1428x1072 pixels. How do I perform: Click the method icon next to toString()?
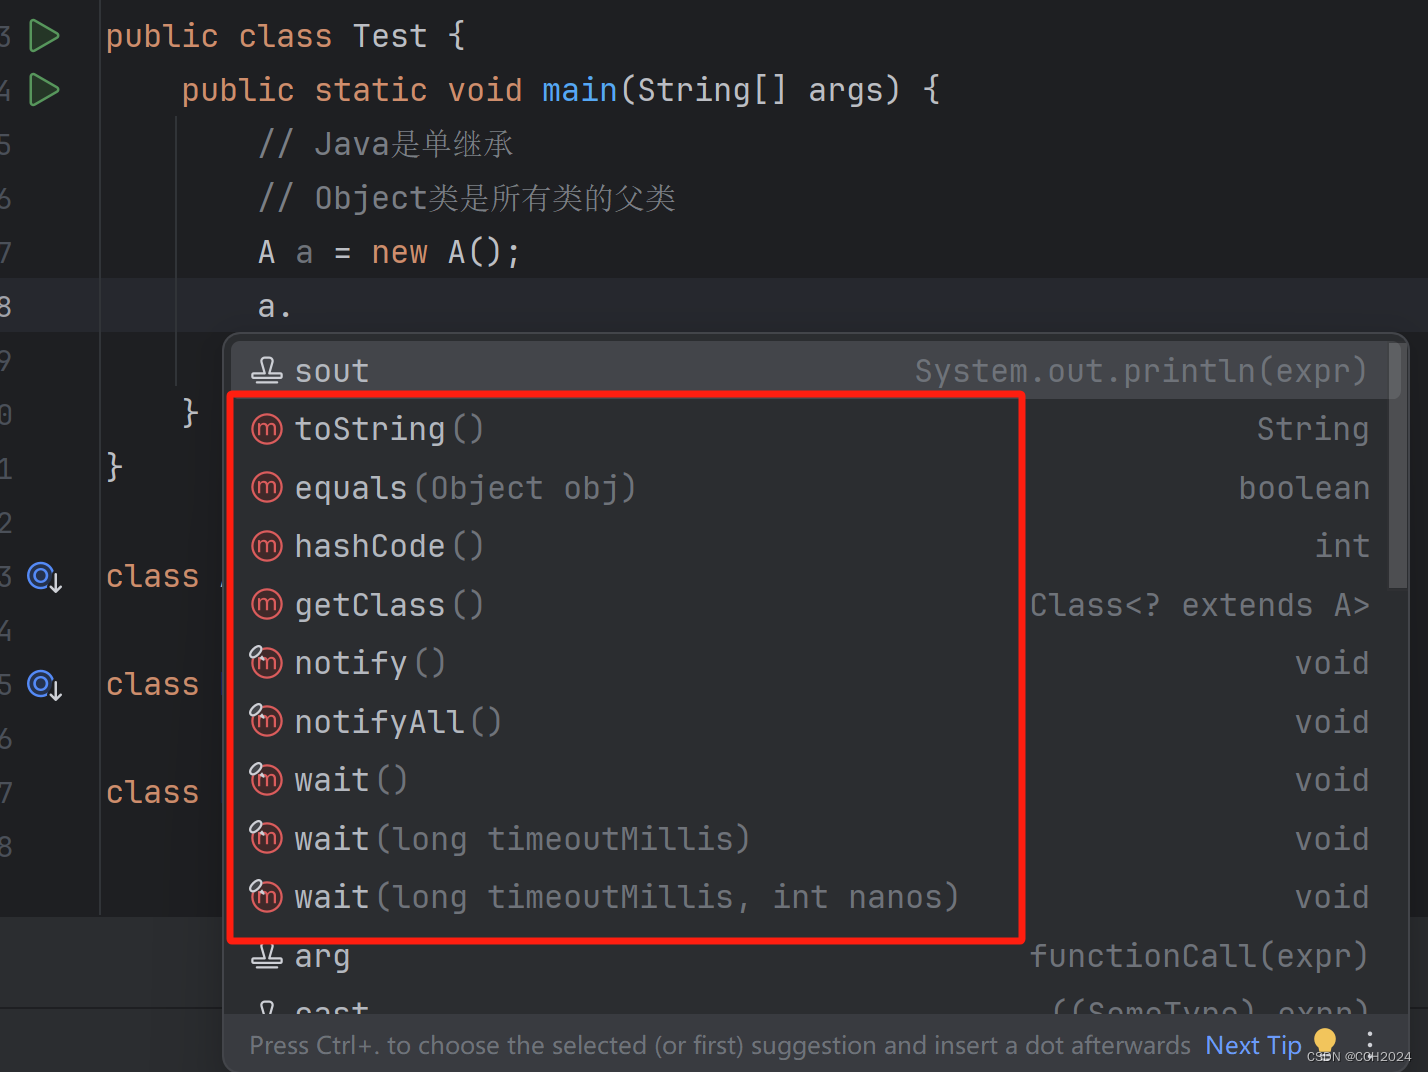pos(266,428)
